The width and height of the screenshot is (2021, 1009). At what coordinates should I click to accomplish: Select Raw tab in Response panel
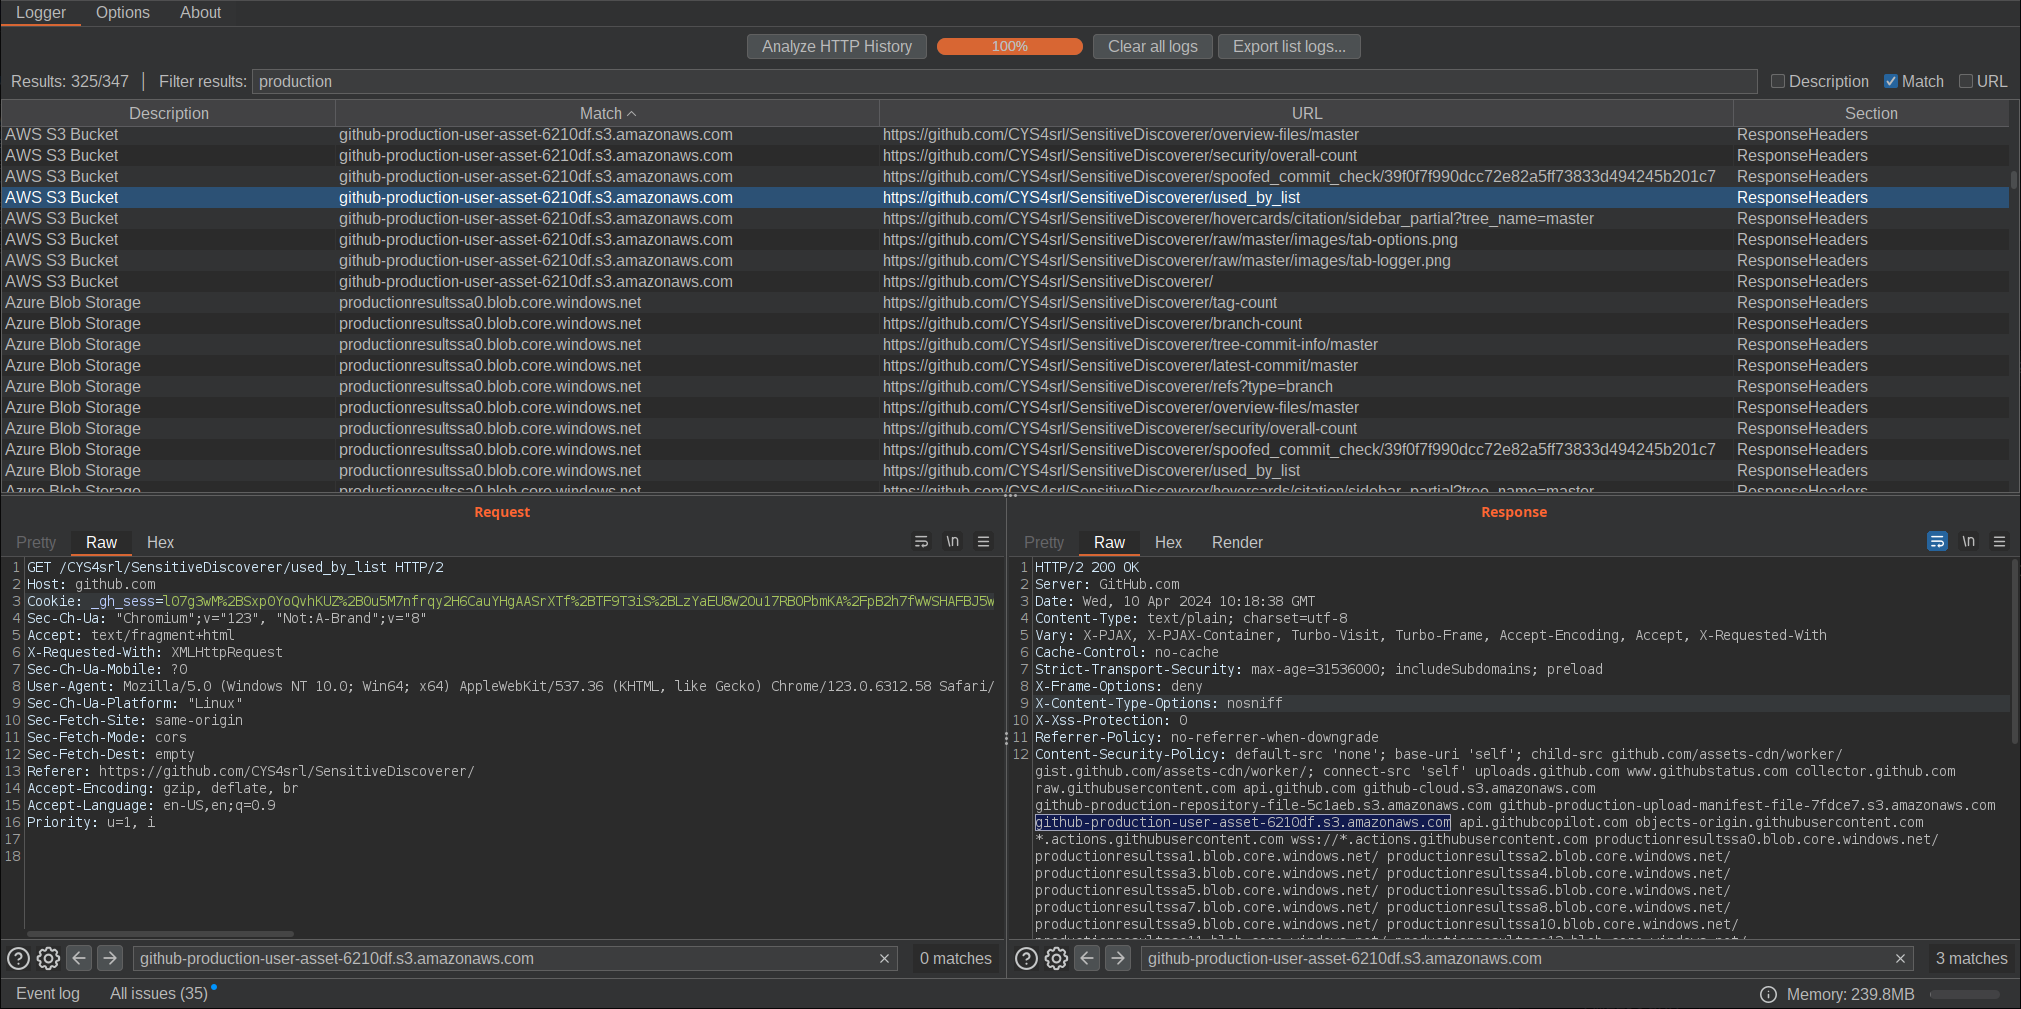pos(1109,543)
